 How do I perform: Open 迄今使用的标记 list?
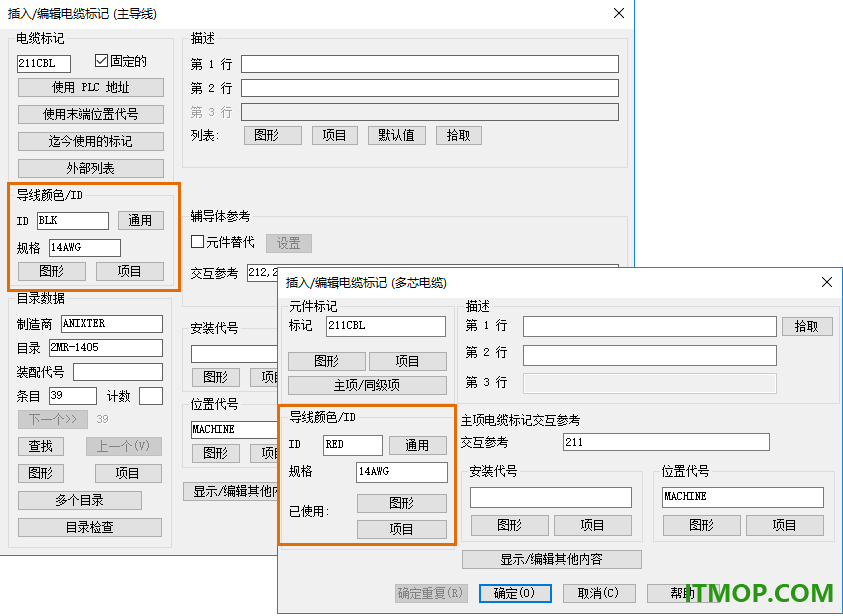pos(91,141)
